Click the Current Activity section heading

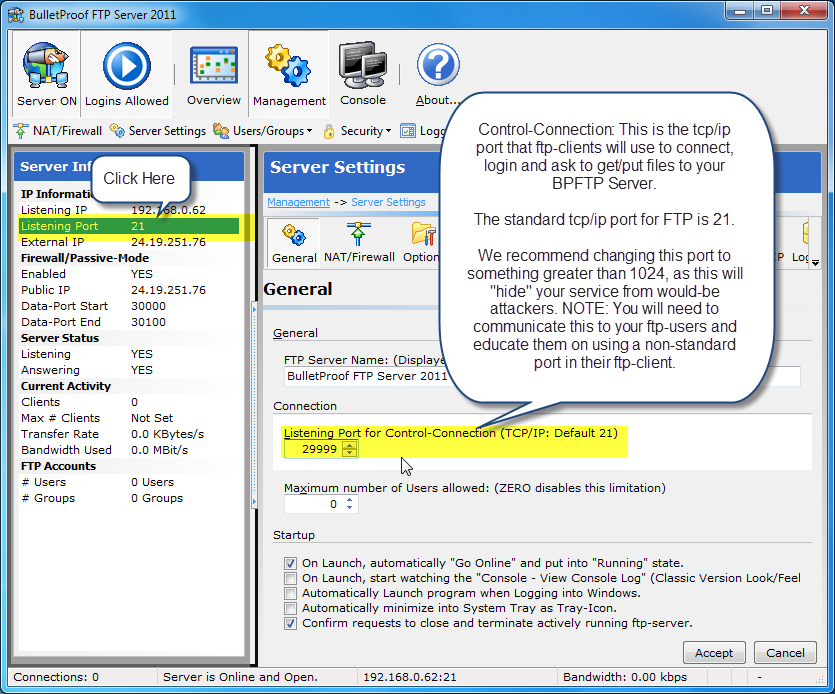click(66, 386)
